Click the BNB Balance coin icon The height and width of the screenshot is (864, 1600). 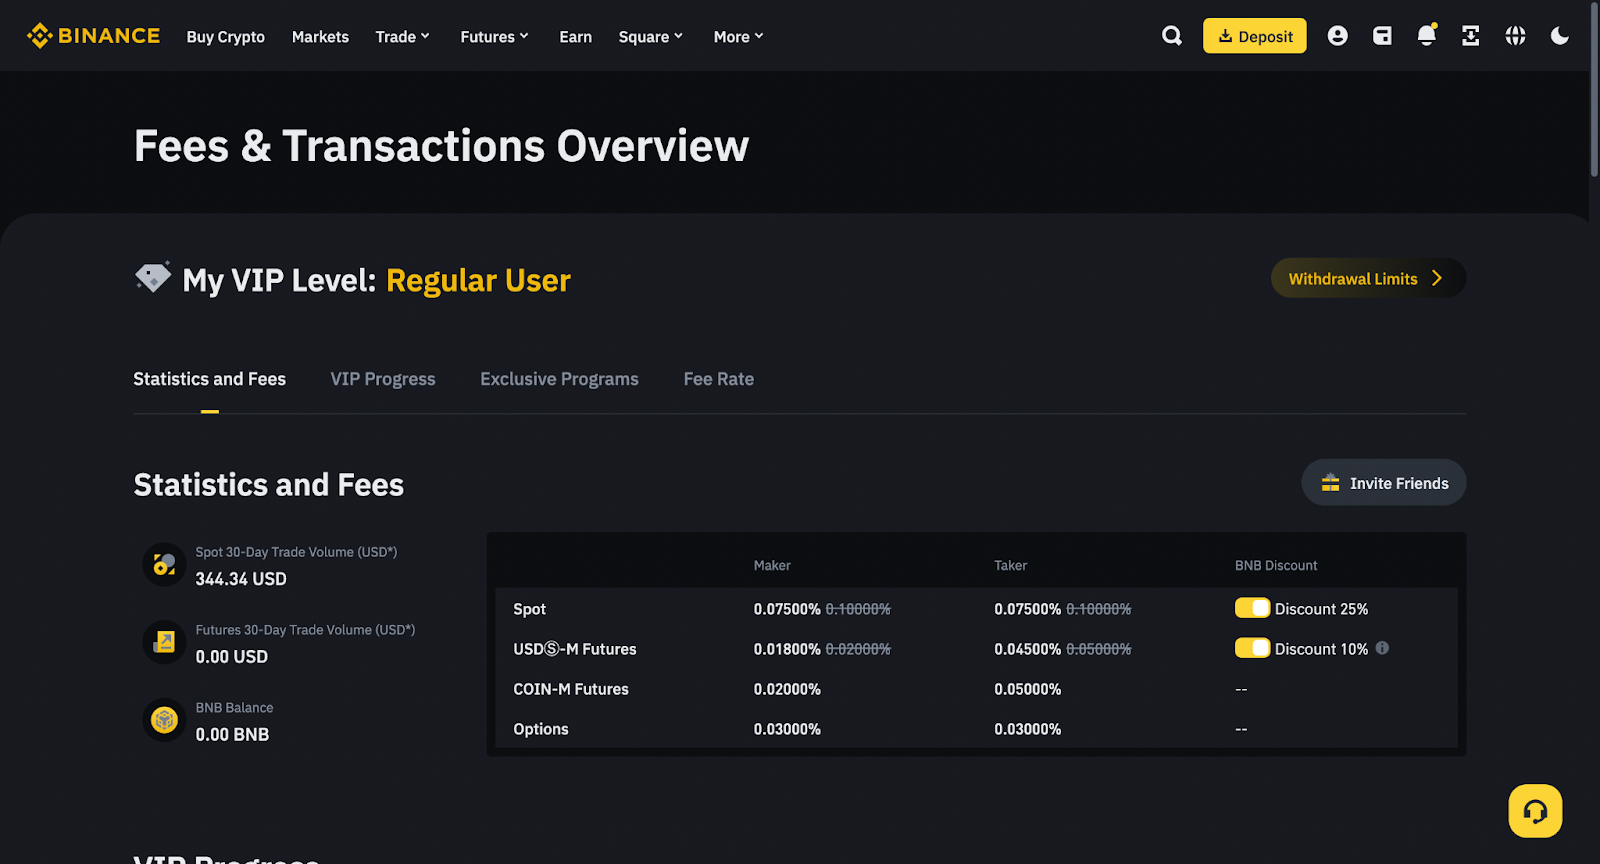click(x=164, y=720)
